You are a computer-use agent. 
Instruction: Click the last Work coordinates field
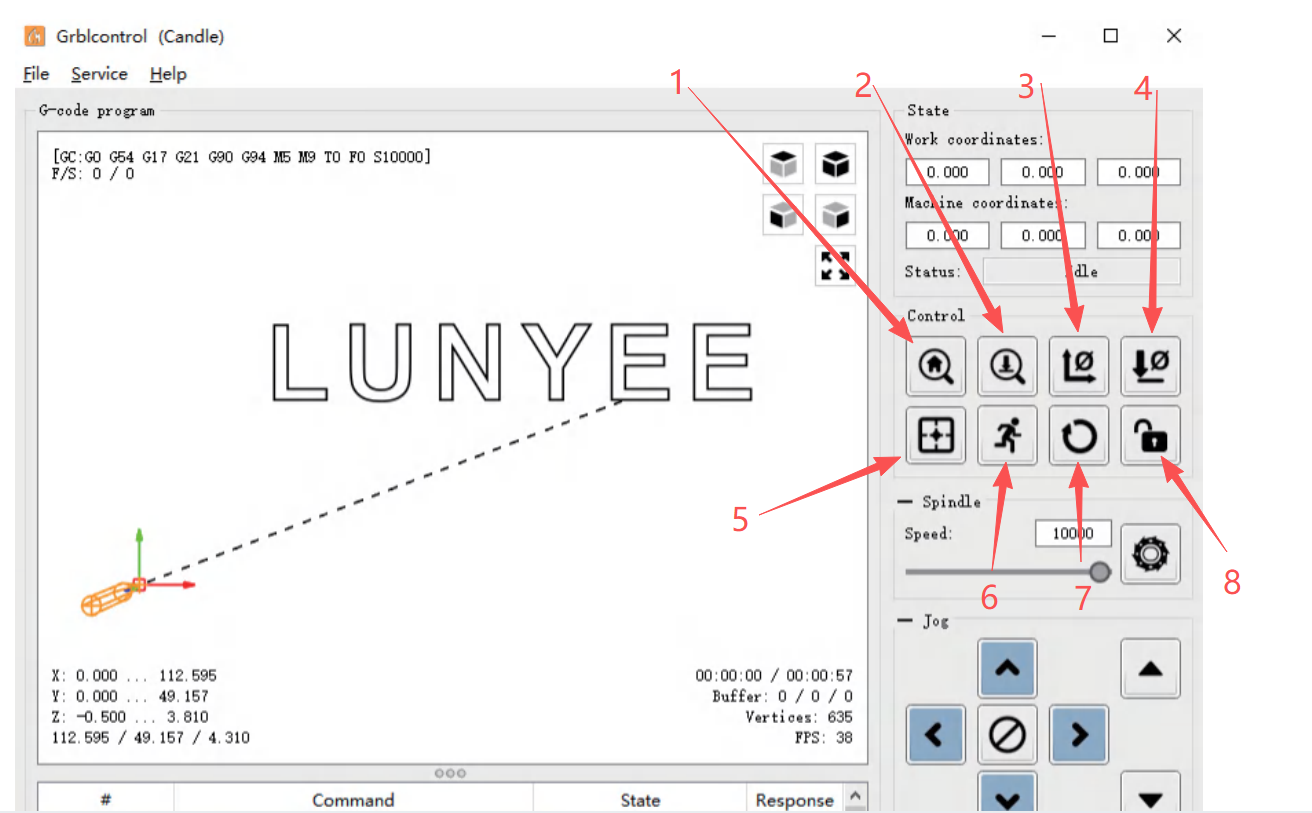1139,172
